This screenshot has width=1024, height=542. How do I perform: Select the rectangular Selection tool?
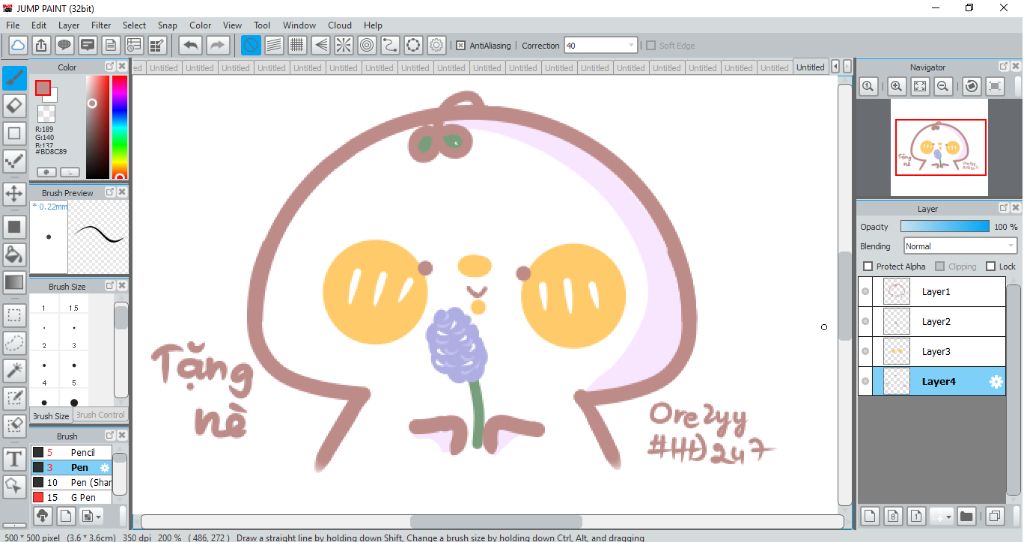pos(14,315)
